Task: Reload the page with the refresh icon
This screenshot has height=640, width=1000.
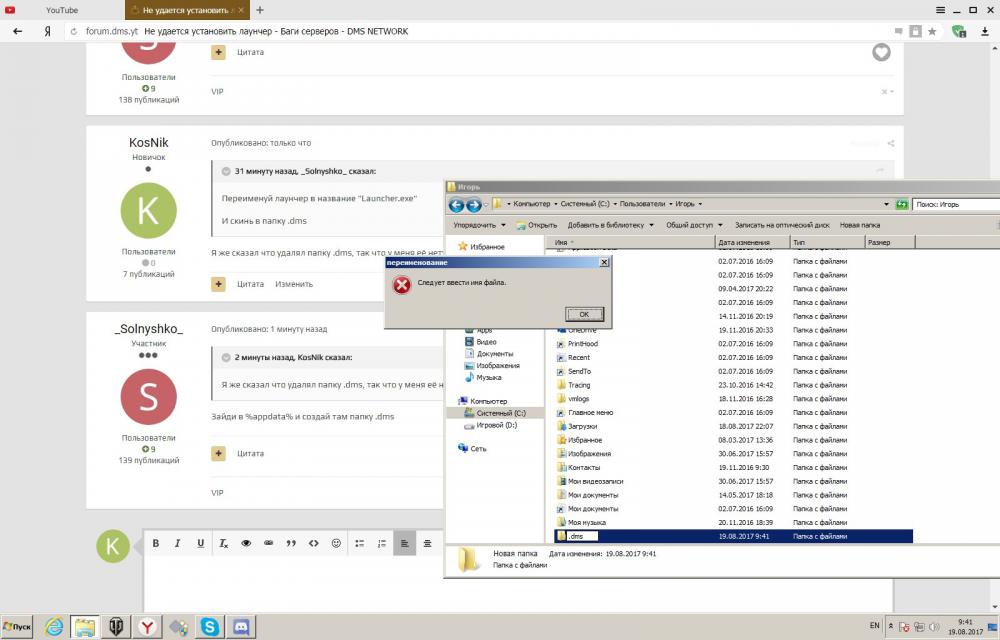Action: (73, 31)
